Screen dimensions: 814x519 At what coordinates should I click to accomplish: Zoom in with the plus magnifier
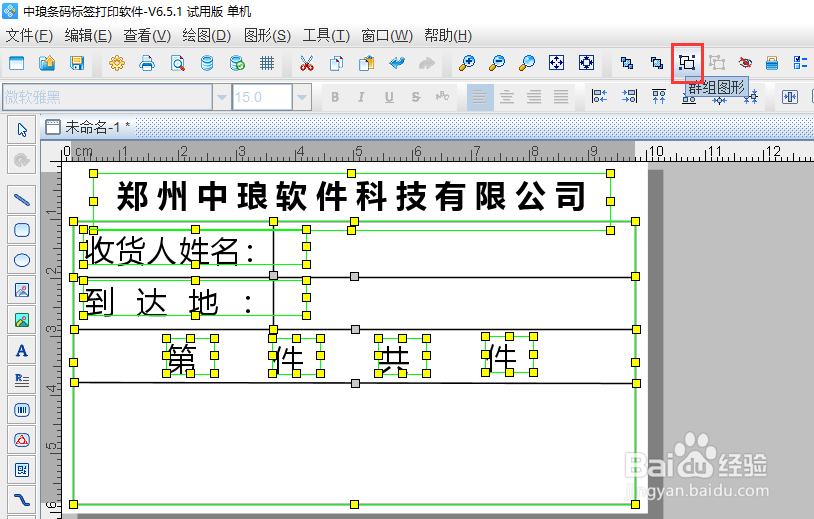point(467,63)
